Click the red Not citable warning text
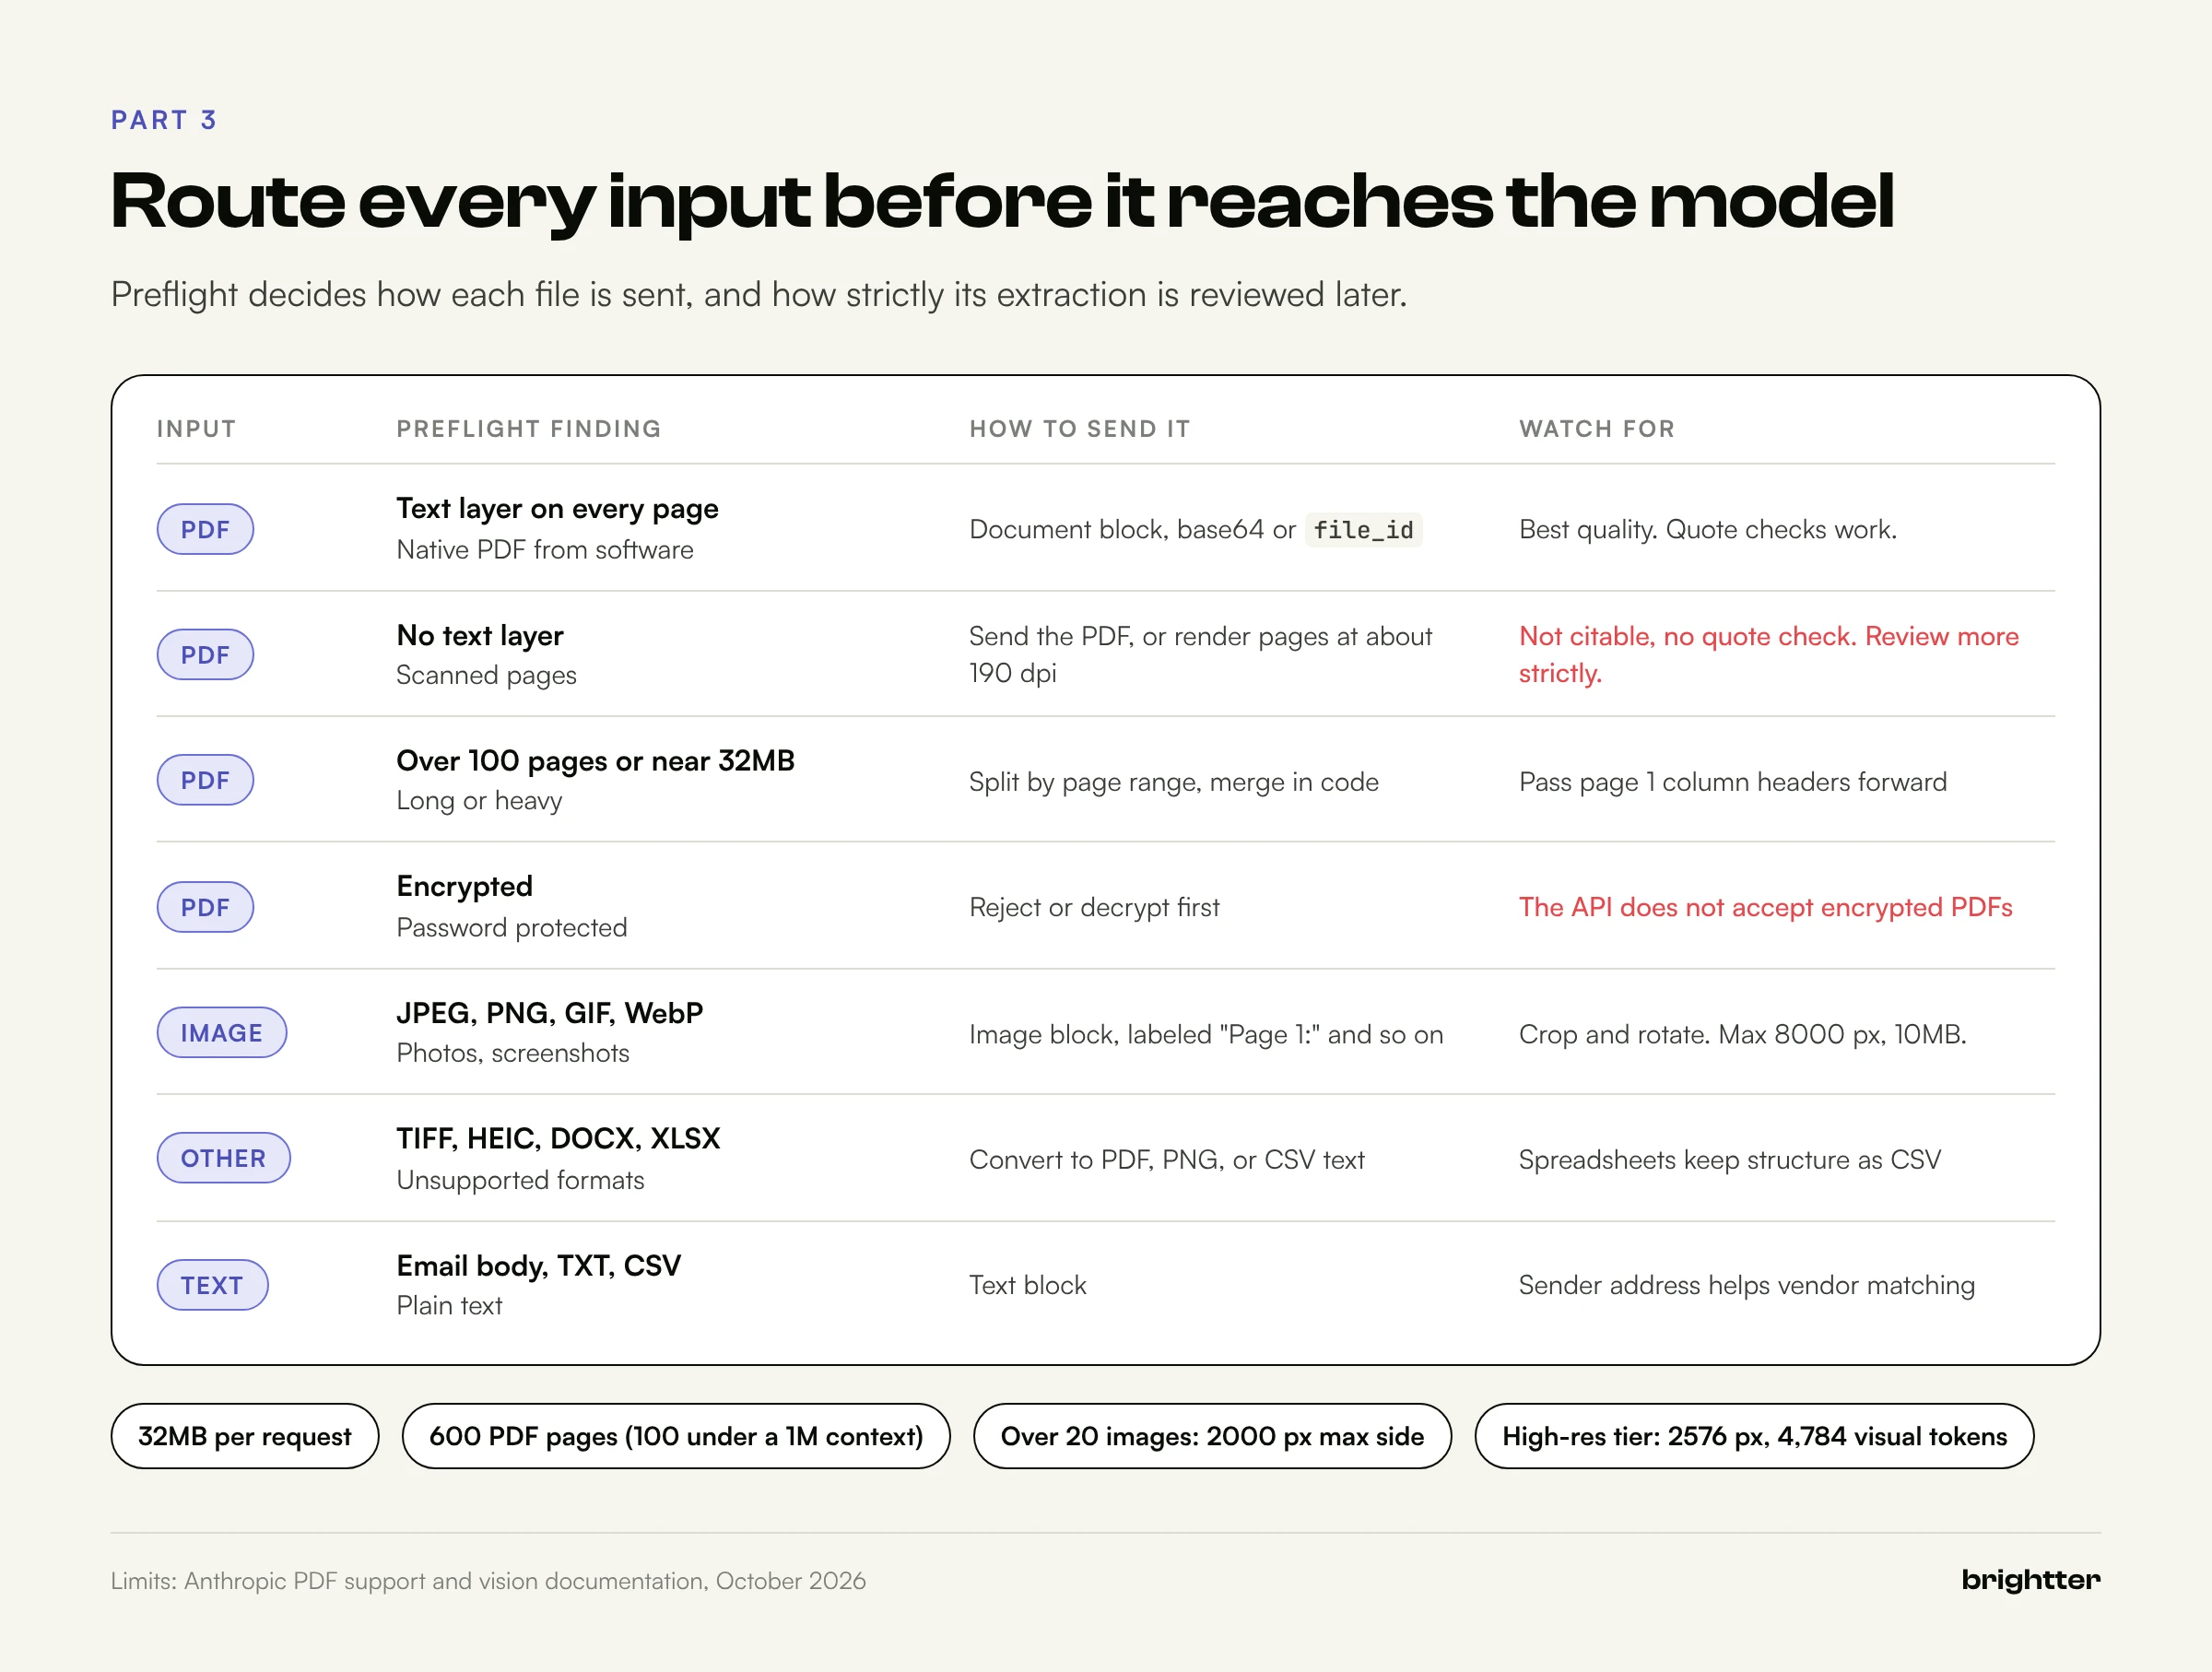Image resolution: width=2212 pixels, height=1672 pixels. click(1769, 655)
